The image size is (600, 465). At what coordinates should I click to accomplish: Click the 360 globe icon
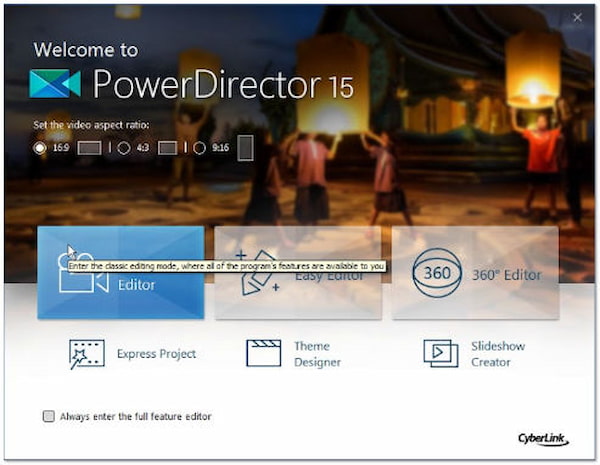(437, 273)
